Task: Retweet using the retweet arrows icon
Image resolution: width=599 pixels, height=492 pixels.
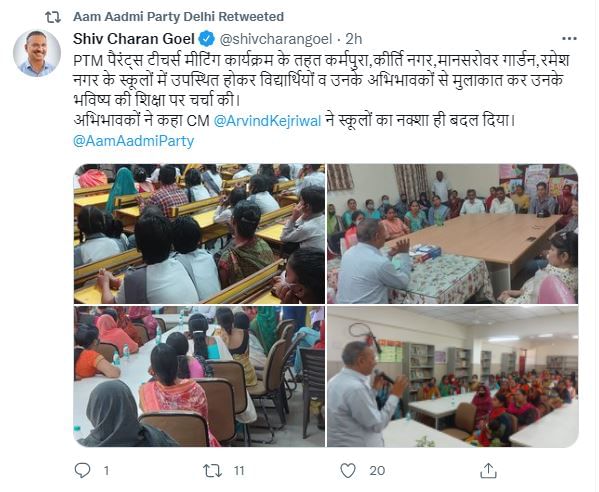Action: click(x=212, y=470)
